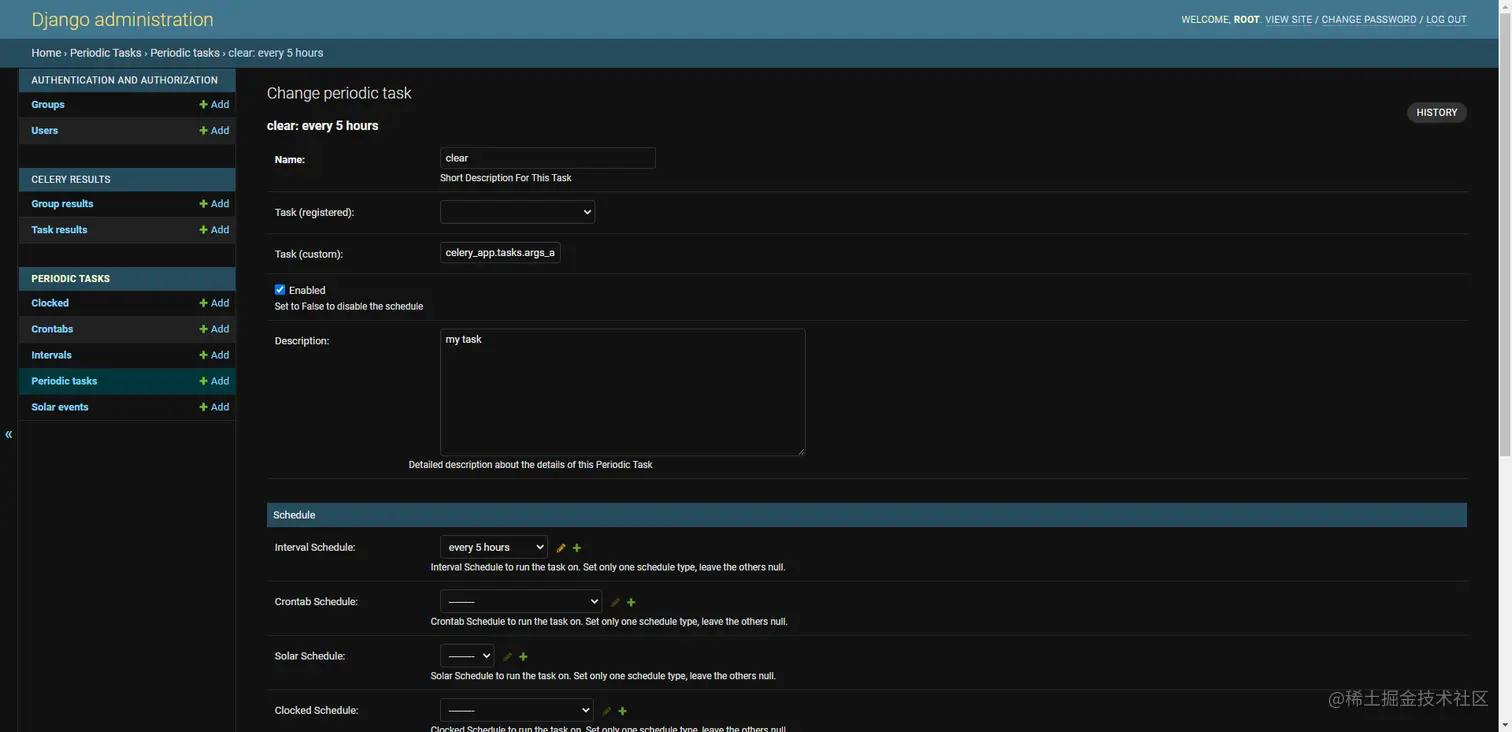Click the edit pencil beside Interval Schedule
Viewport: 1512px width, 732px height.
561,548
